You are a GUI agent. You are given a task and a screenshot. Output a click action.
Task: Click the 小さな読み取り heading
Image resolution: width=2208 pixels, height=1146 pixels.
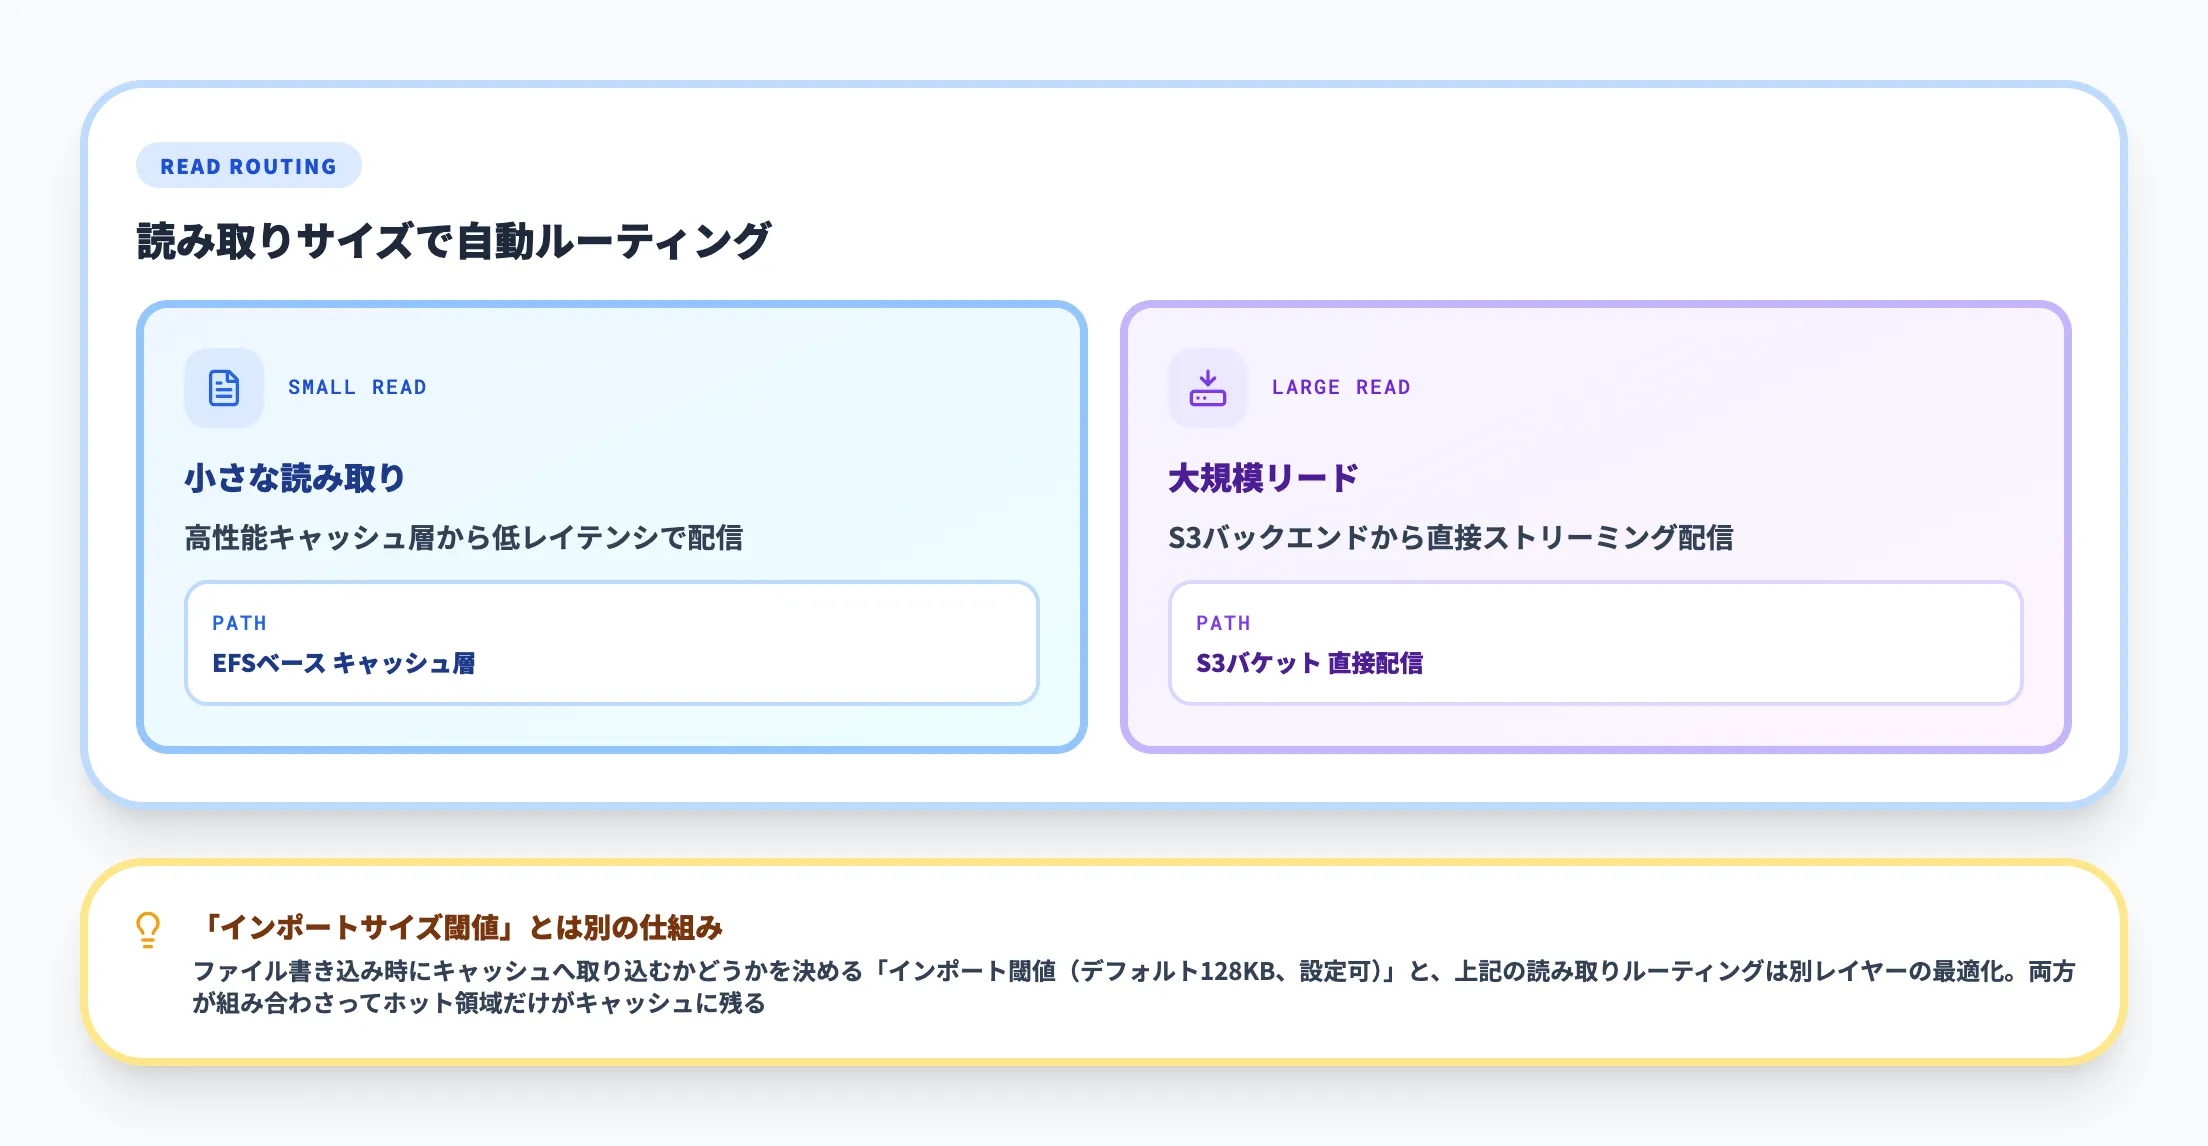[x=294, y=478]
